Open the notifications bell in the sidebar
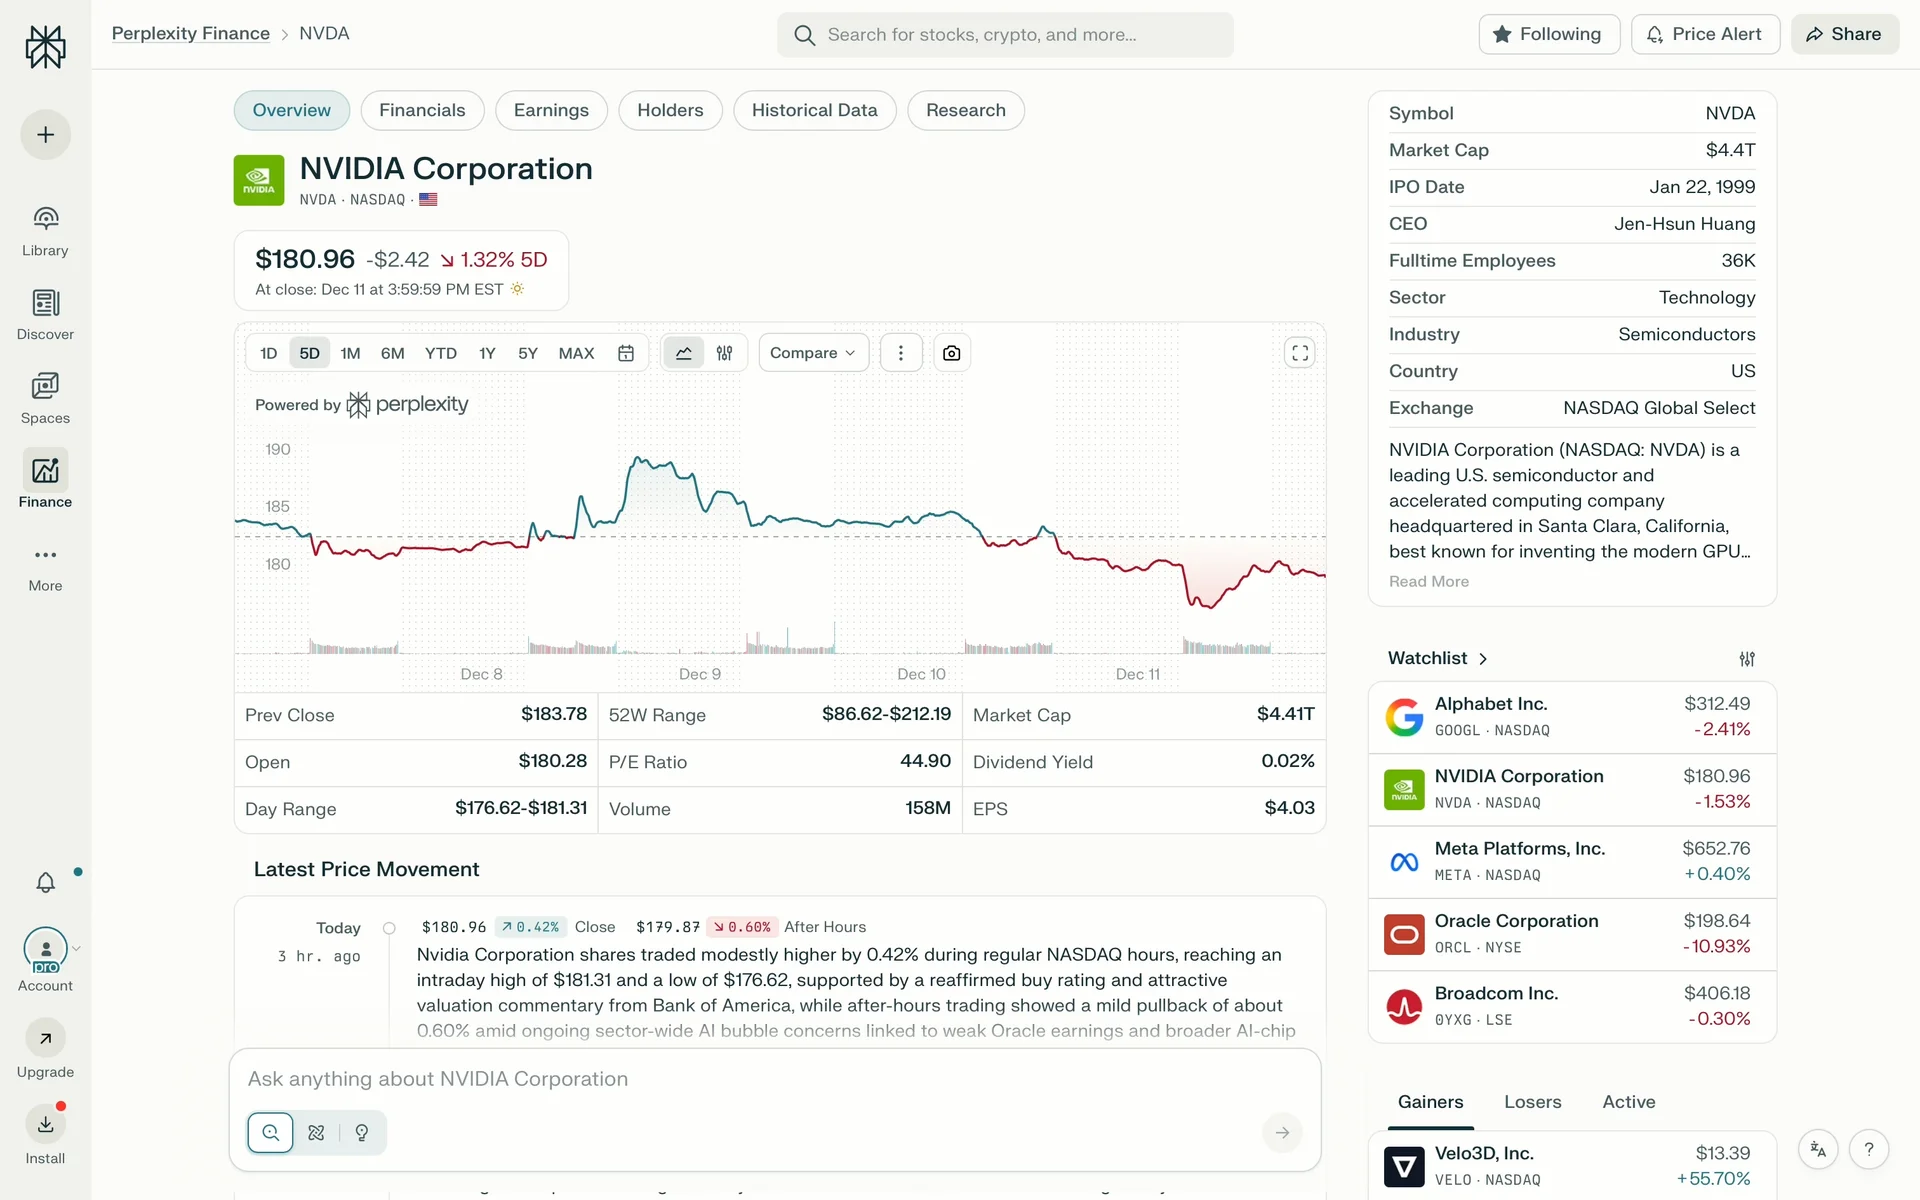1920x1200 pixels. pyautogui.click(x=46, y=882)
